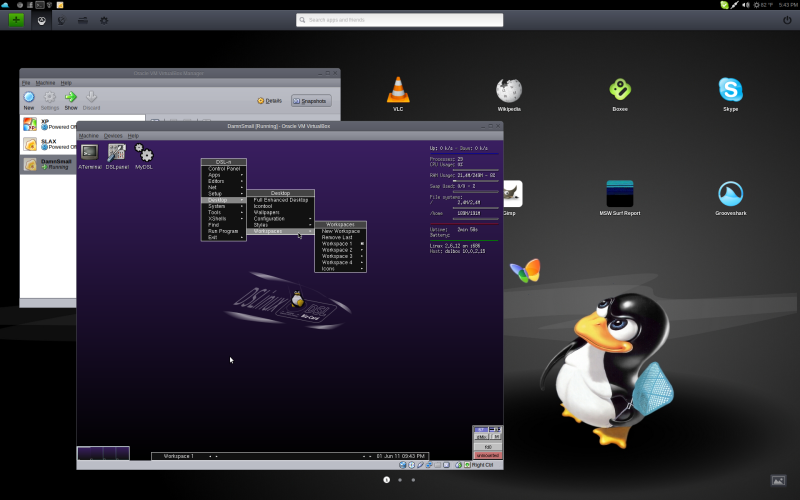The height and width of the screenshot is (500, 800).
Task: Select the face icon tab in launcher bar
Action: tap(41, 21)
